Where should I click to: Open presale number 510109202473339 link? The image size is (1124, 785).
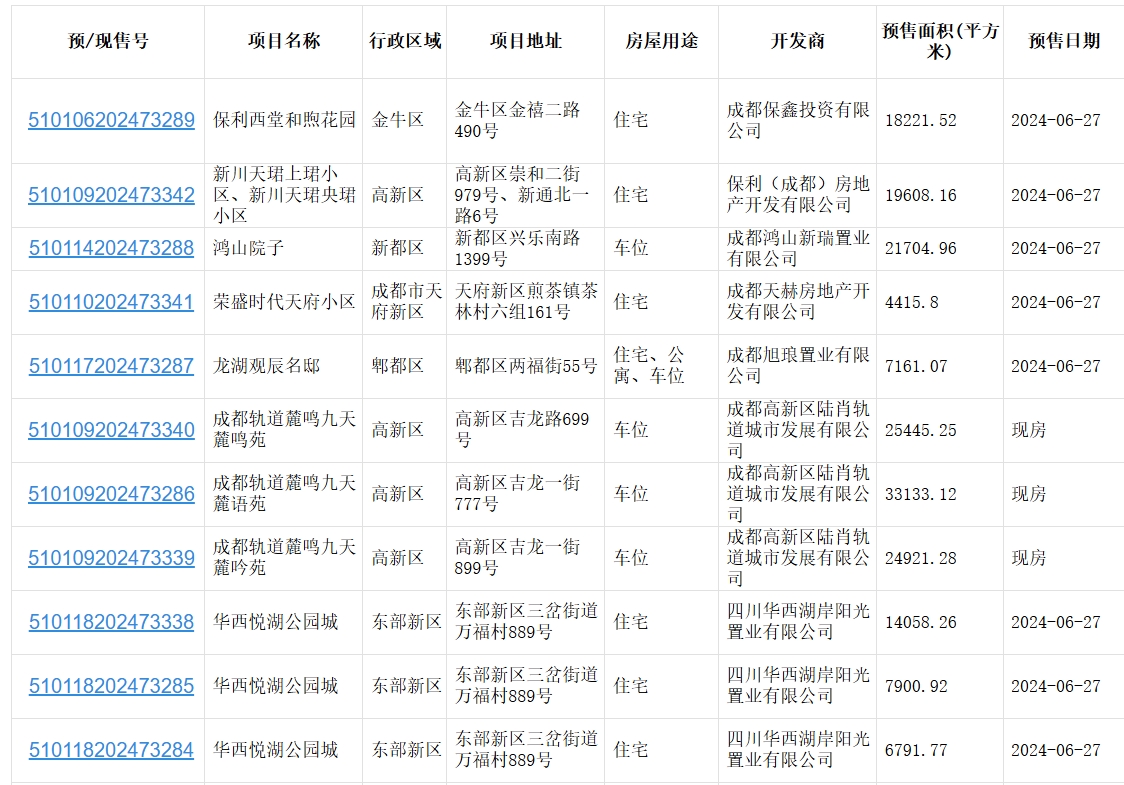pos(111,558)
